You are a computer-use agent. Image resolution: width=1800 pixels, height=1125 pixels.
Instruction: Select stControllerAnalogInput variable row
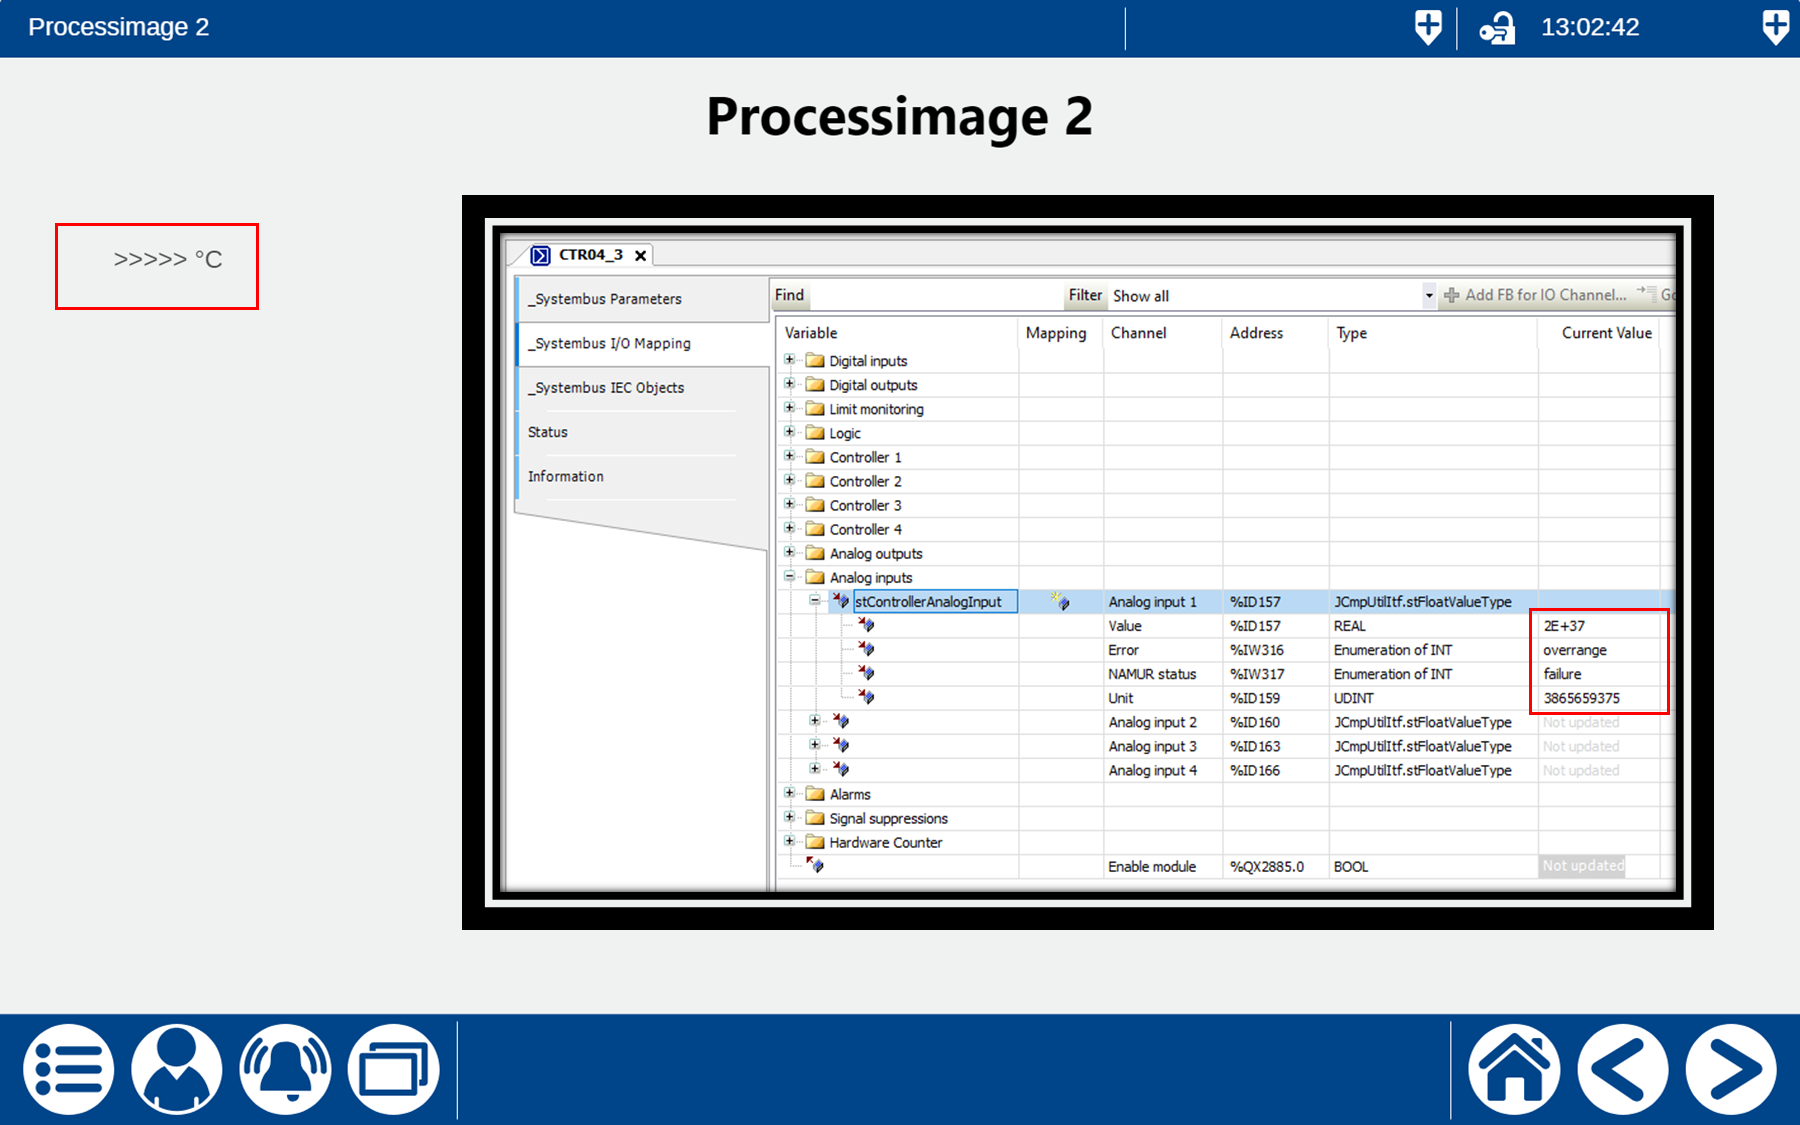click(x=928, y=602)
